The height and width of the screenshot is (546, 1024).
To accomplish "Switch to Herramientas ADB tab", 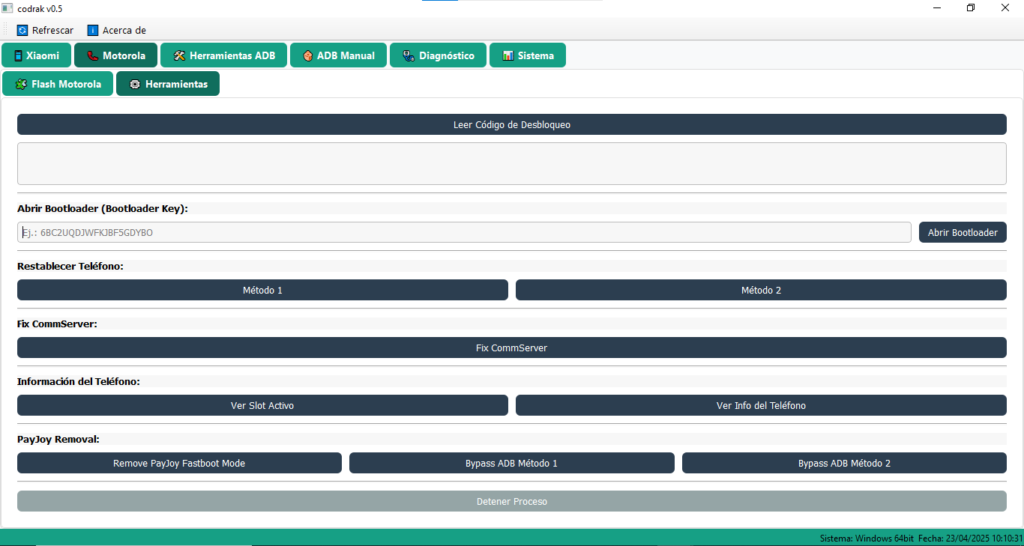I will 224,56.
